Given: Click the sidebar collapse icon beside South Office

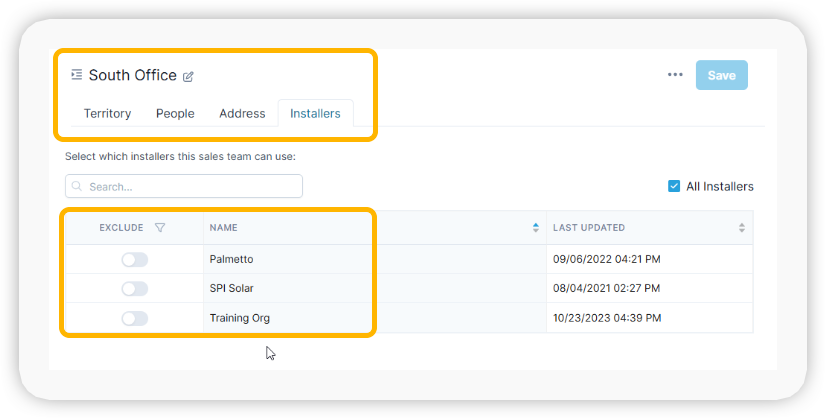Looking at the screenshot, I should point(77,75).
